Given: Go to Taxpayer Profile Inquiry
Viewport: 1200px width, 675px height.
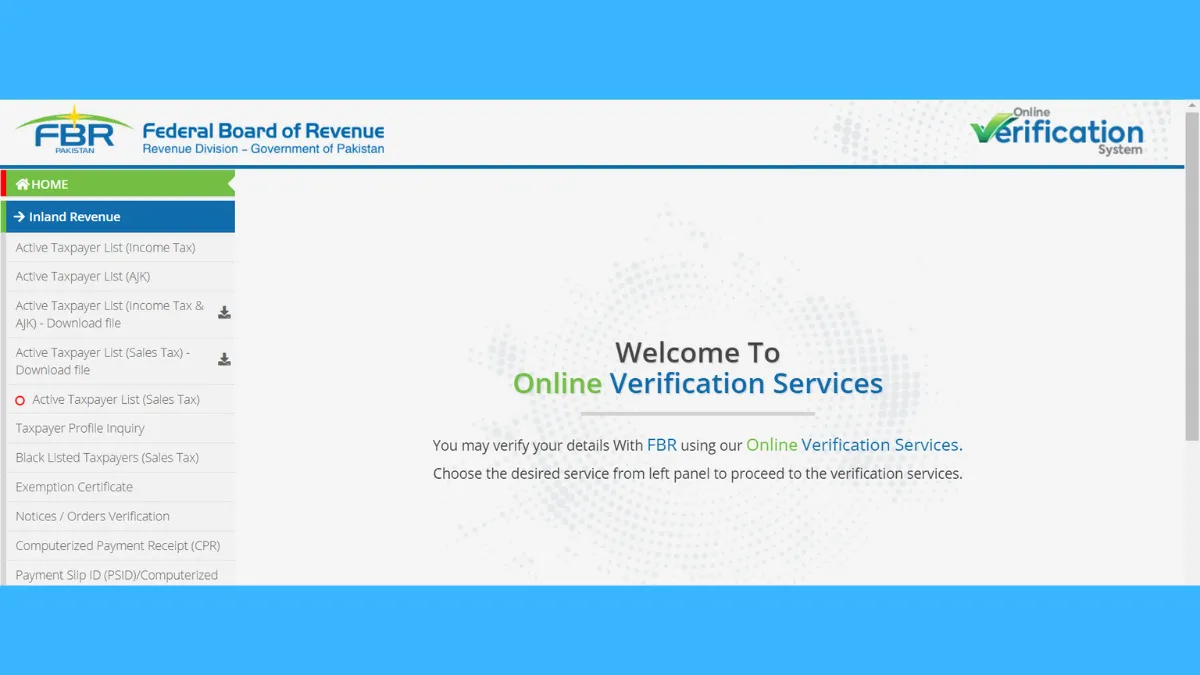Looking at the screenshot, I should [x=80, y=428].
